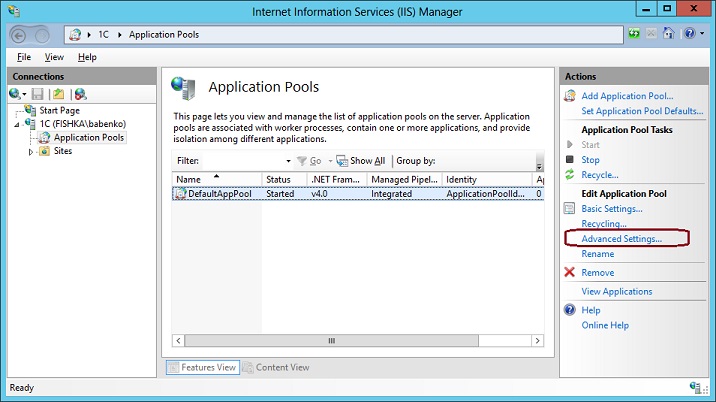Sort by Name column header

point(216,180)
